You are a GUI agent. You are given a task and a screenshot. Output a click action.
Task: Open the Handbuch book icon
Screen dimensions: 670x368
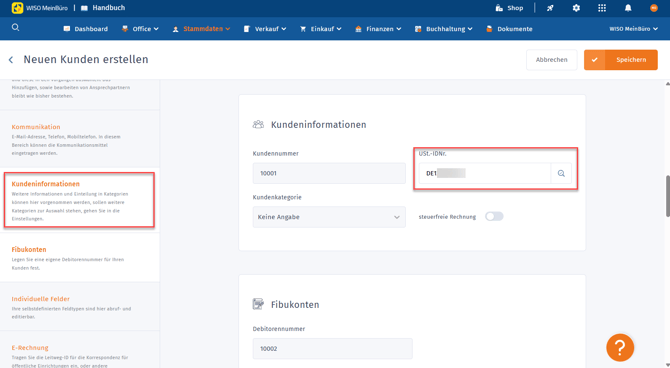[x=84, y=8]
